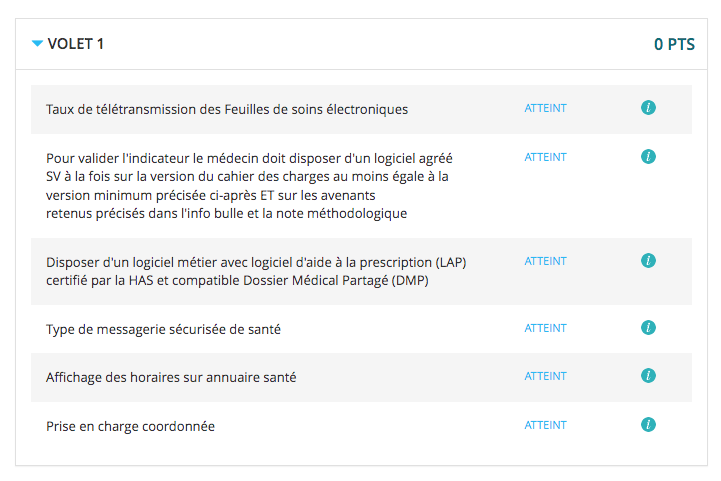Image resolution: width=721 pixels, height=481 pixels.
Task: Open info icon for Affichage des horaires row
Action: 648,375
